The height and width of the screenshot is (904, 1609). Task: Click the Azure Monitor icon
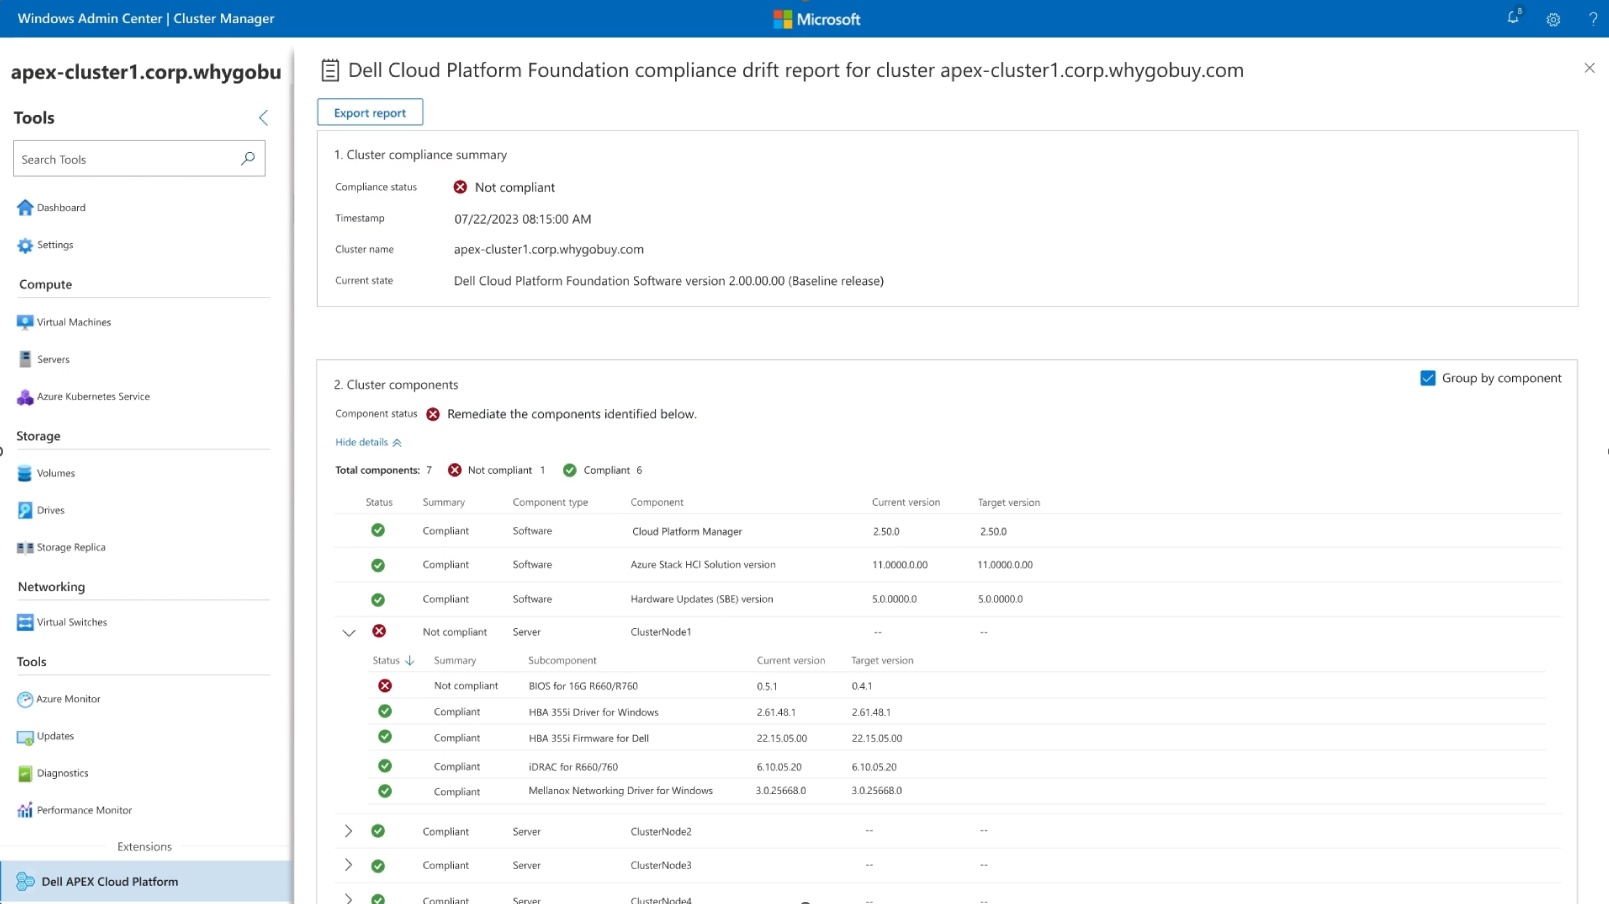[x=25, y=699]
